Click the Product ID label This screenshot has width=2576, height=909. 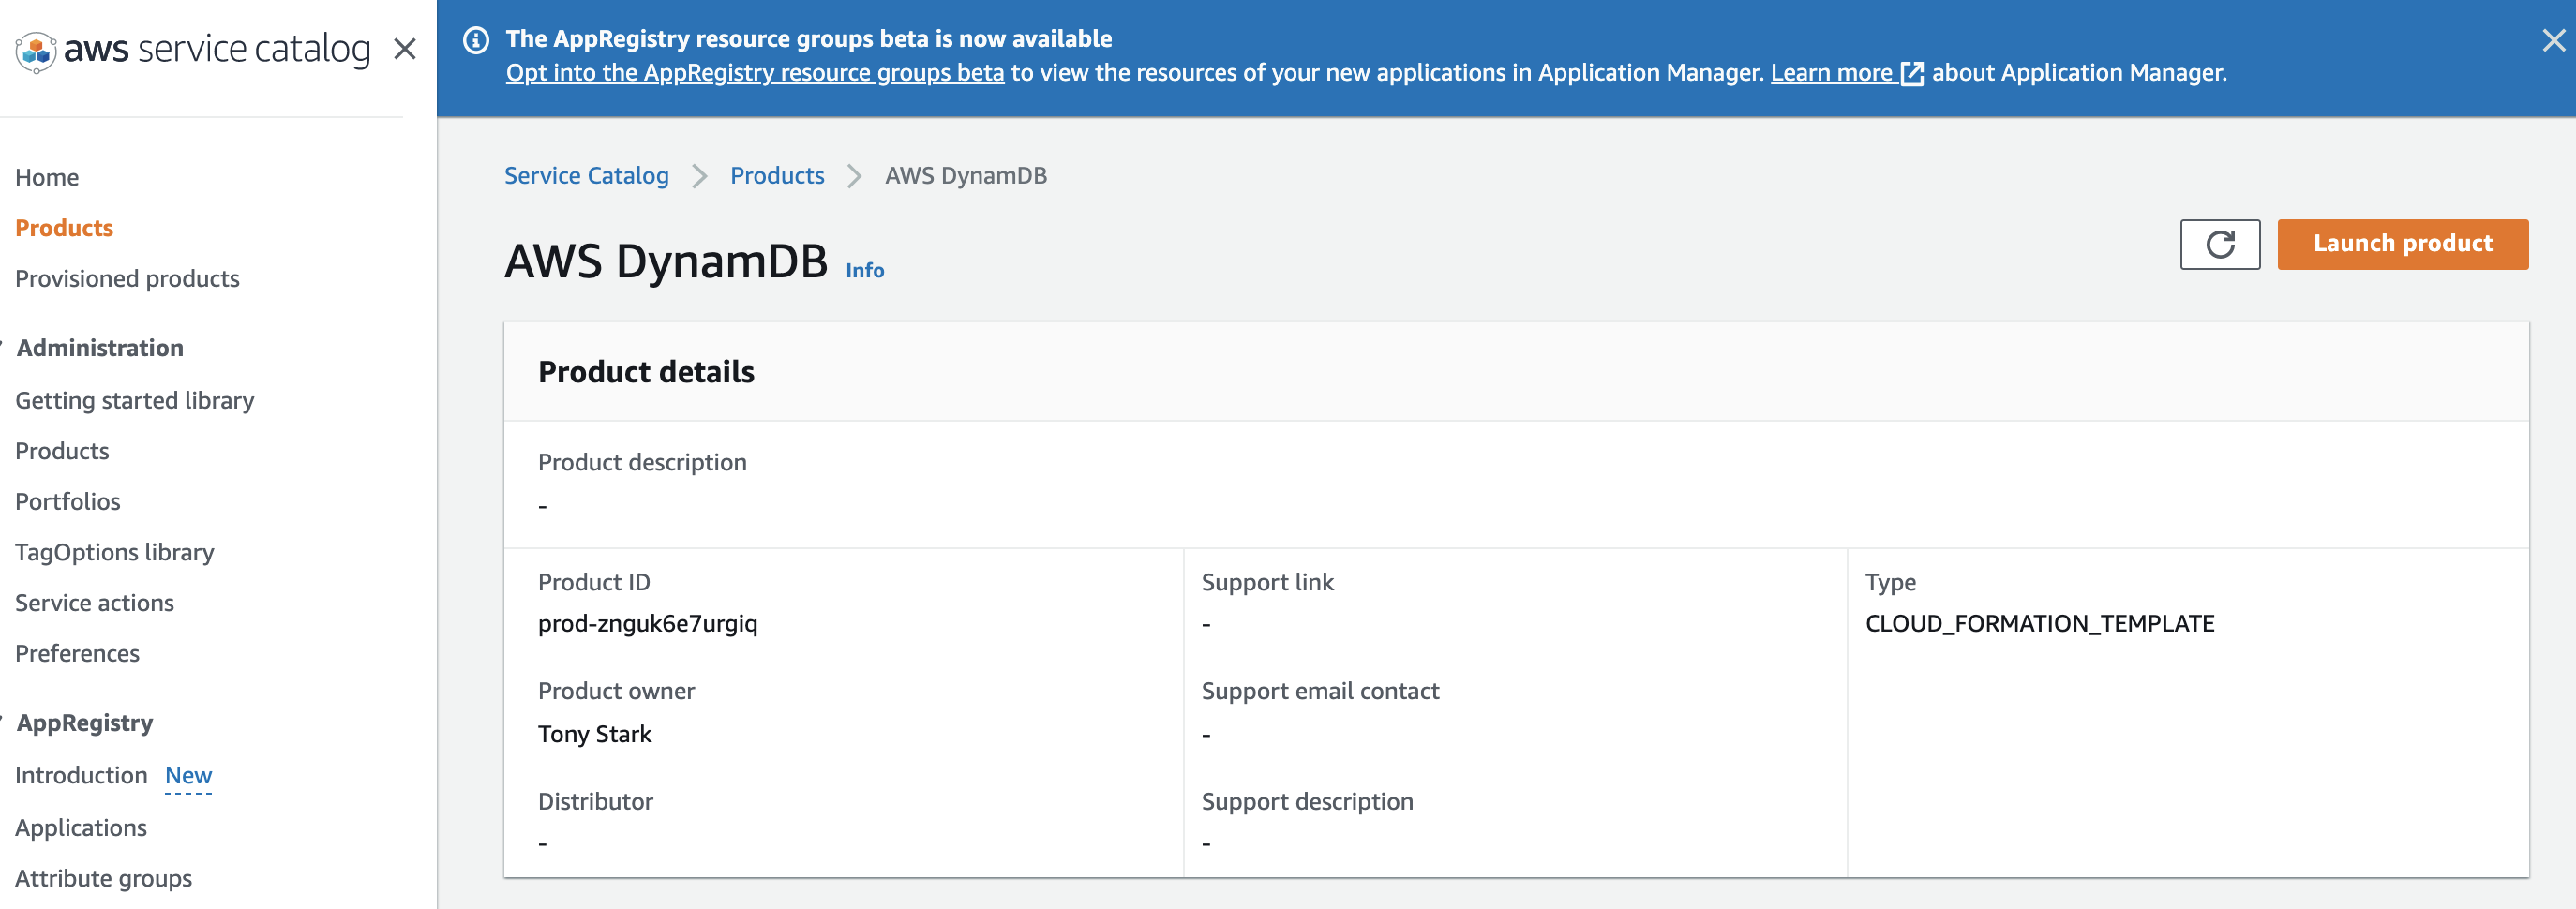(x=594, y=582)
